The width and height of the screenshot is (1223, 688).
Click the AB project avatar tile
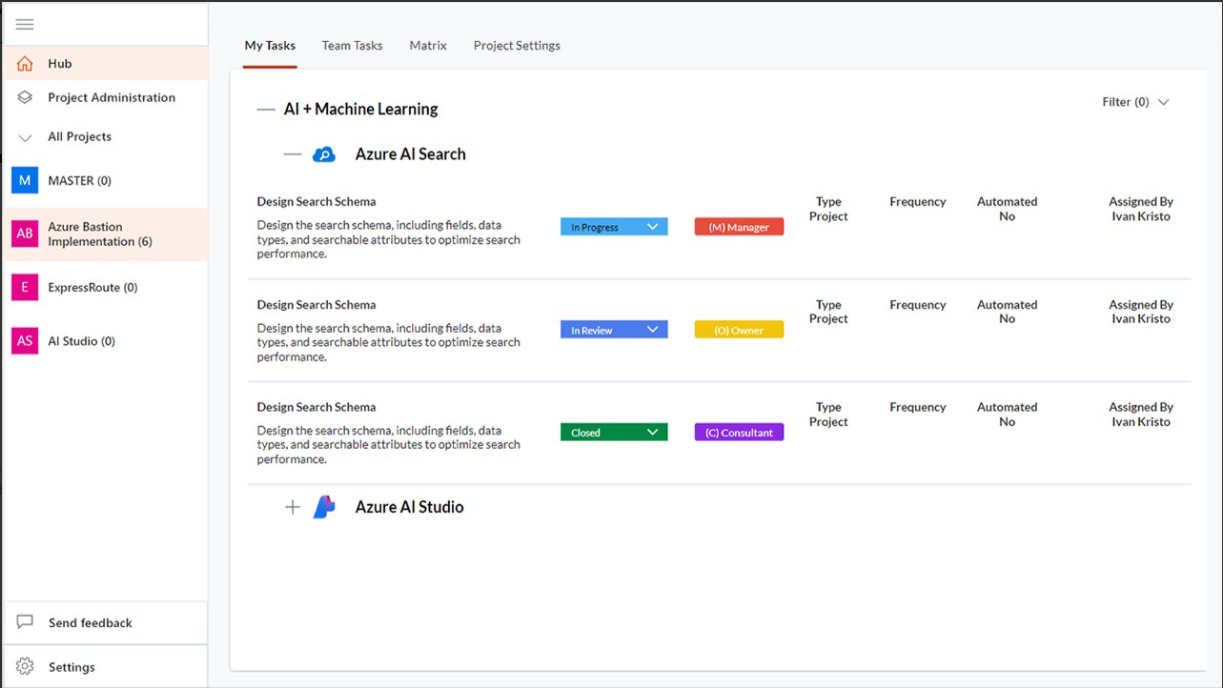25,234
